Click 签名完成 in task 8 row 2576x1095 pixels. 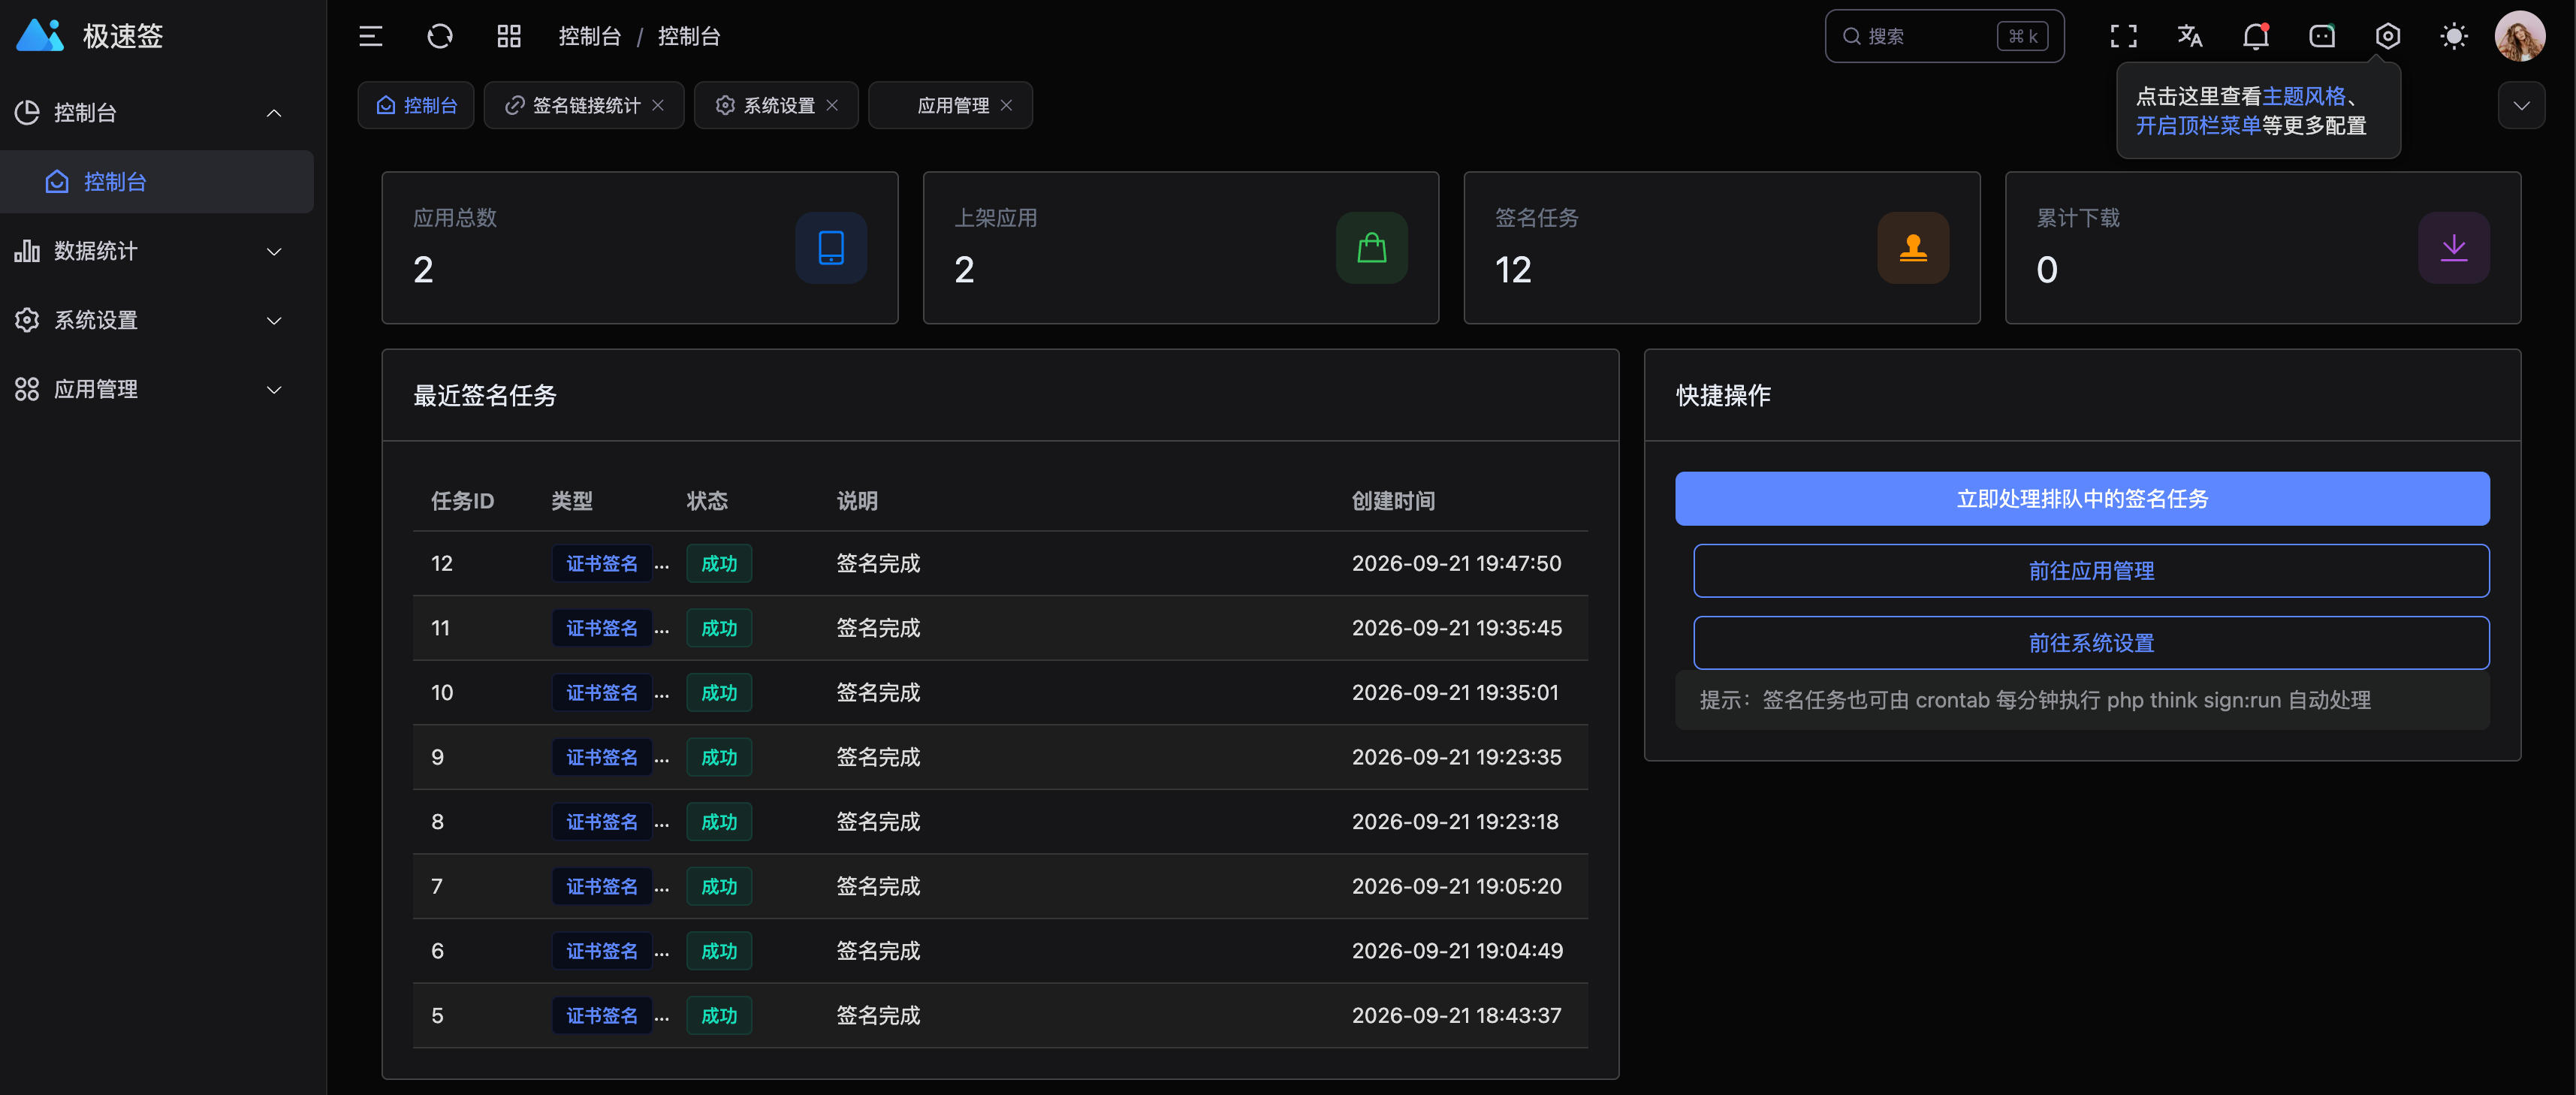pyautogui.click(x=878, y=821)
